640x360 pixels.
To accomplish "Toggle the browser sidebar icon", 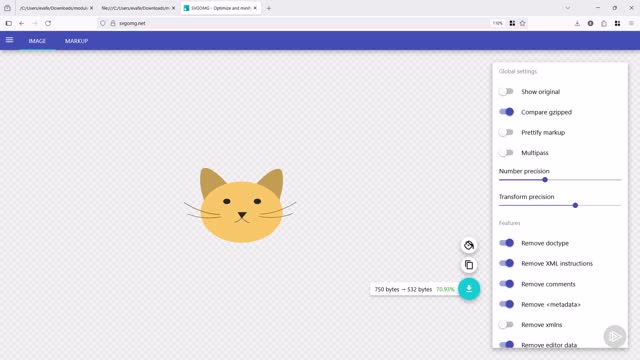I will click(x=9, y=23).
